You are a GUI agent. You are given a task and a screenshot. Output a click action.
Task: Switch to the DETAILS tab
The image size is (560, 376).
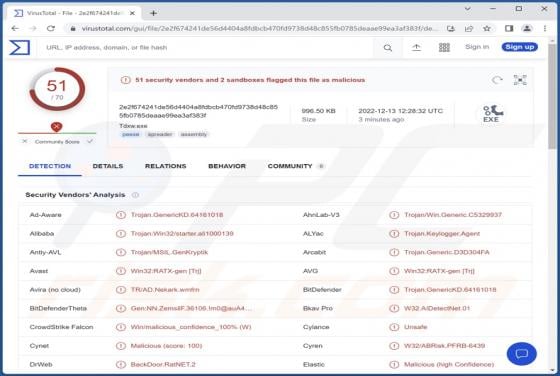[x=108, y=166]
